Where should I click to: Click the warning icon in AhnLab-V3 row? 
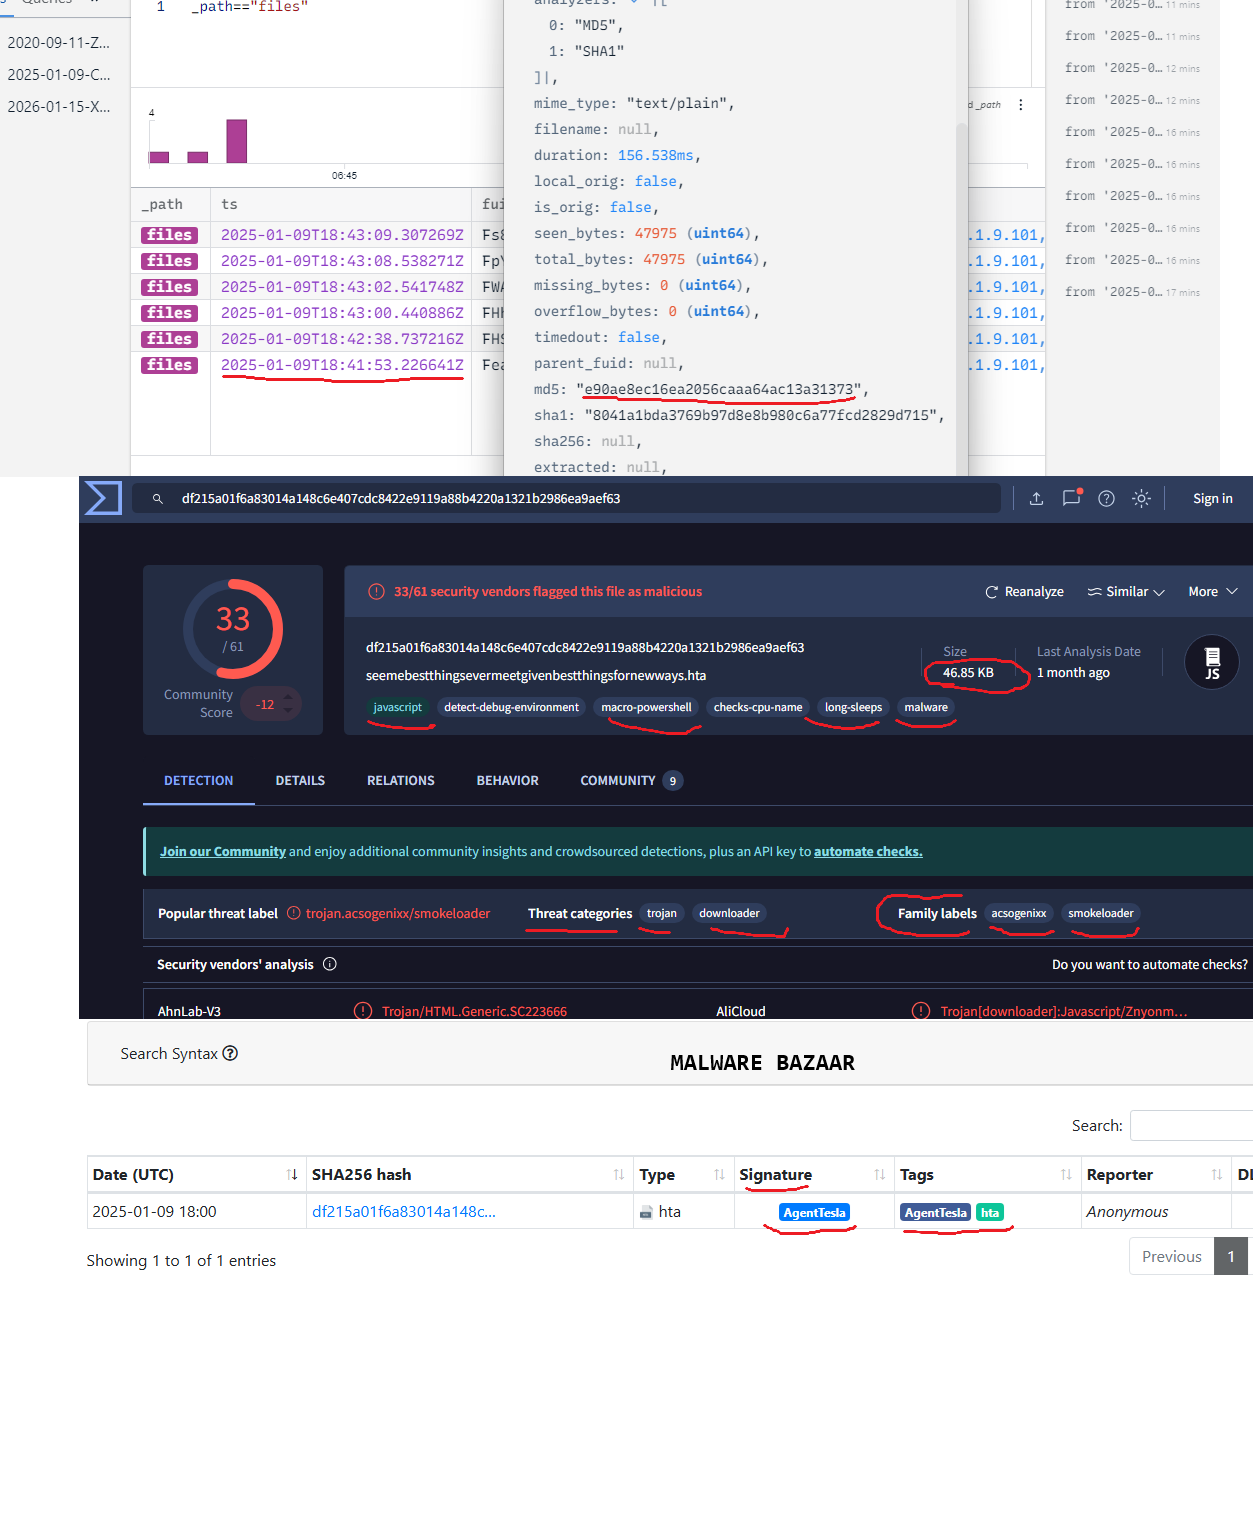tap(363, 1011)
